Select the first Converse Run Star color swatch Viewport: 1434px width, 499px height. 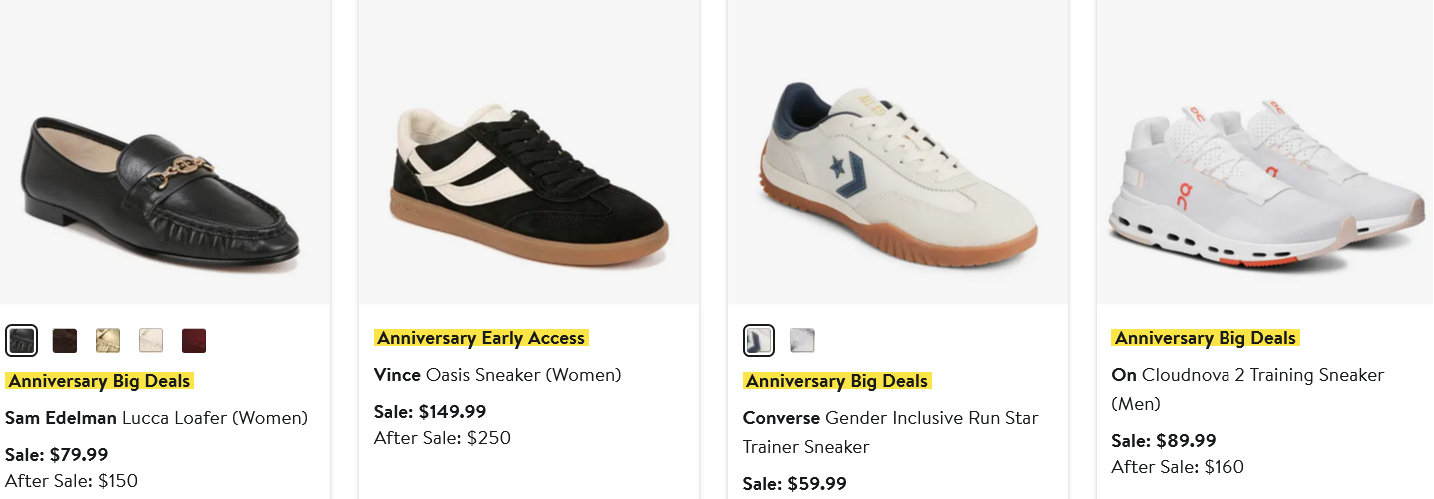tap(759, 341)
